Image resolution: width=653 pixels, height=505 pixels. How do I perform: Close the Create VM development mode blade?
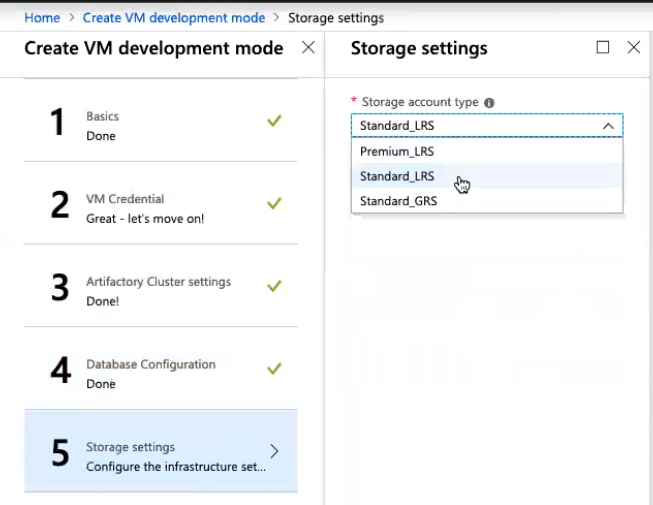click(308, 47)
